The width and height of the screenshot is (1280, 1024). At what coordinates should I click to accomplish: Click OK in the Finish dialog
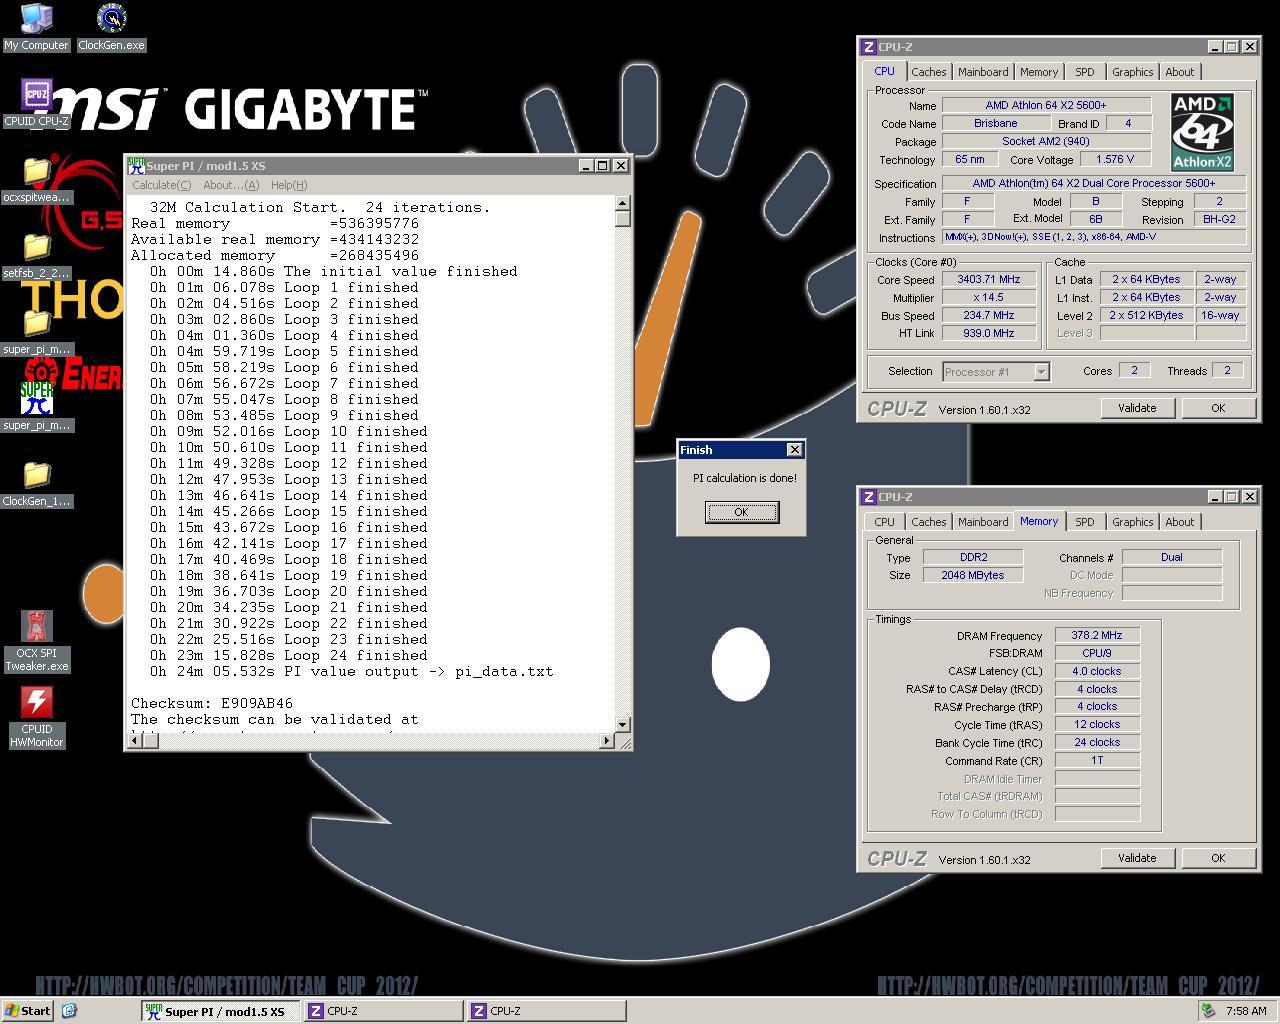[x=741, y=512]
